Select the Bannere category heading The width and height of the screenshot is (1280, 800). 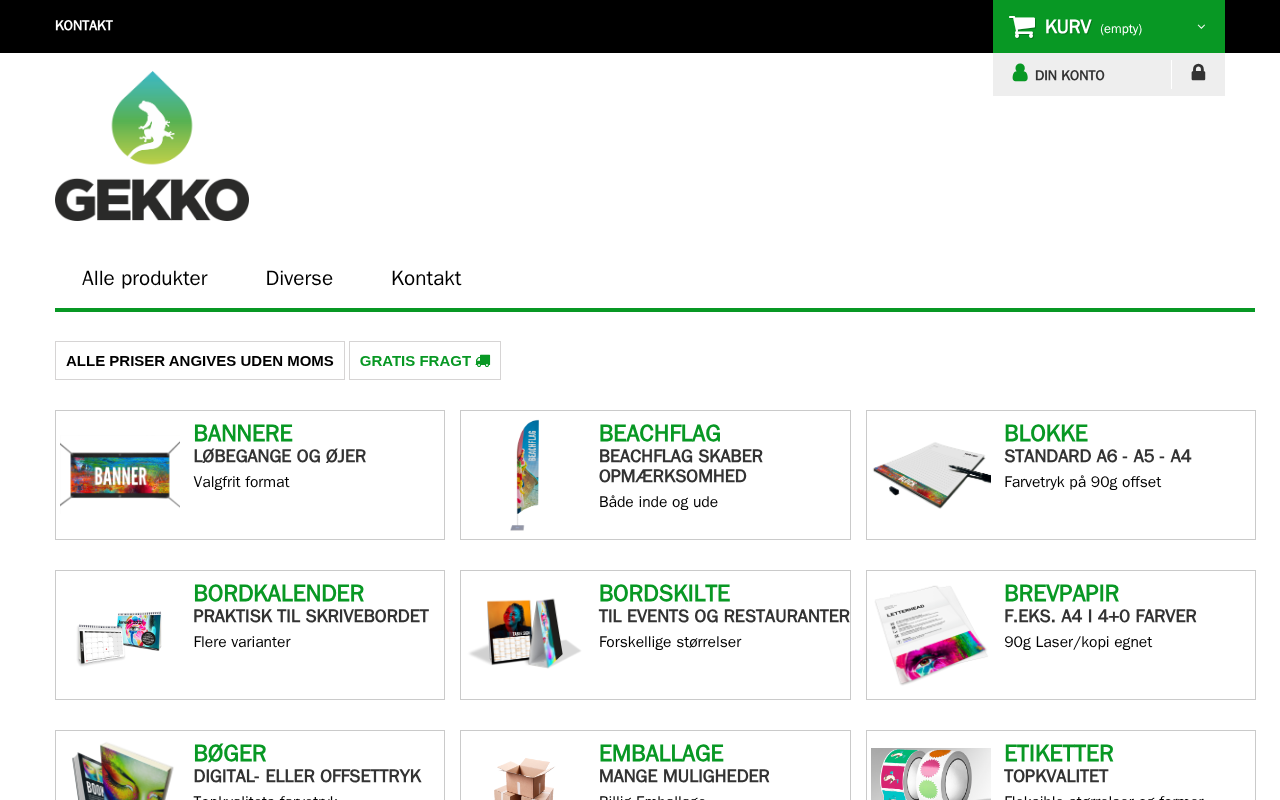243,434
